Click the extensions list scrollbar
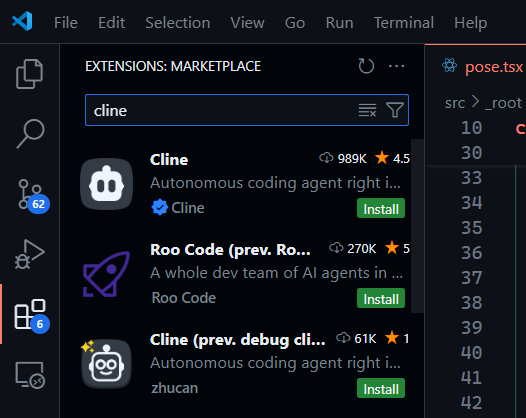The image size is (526, 418). click(x=417, y=226)
